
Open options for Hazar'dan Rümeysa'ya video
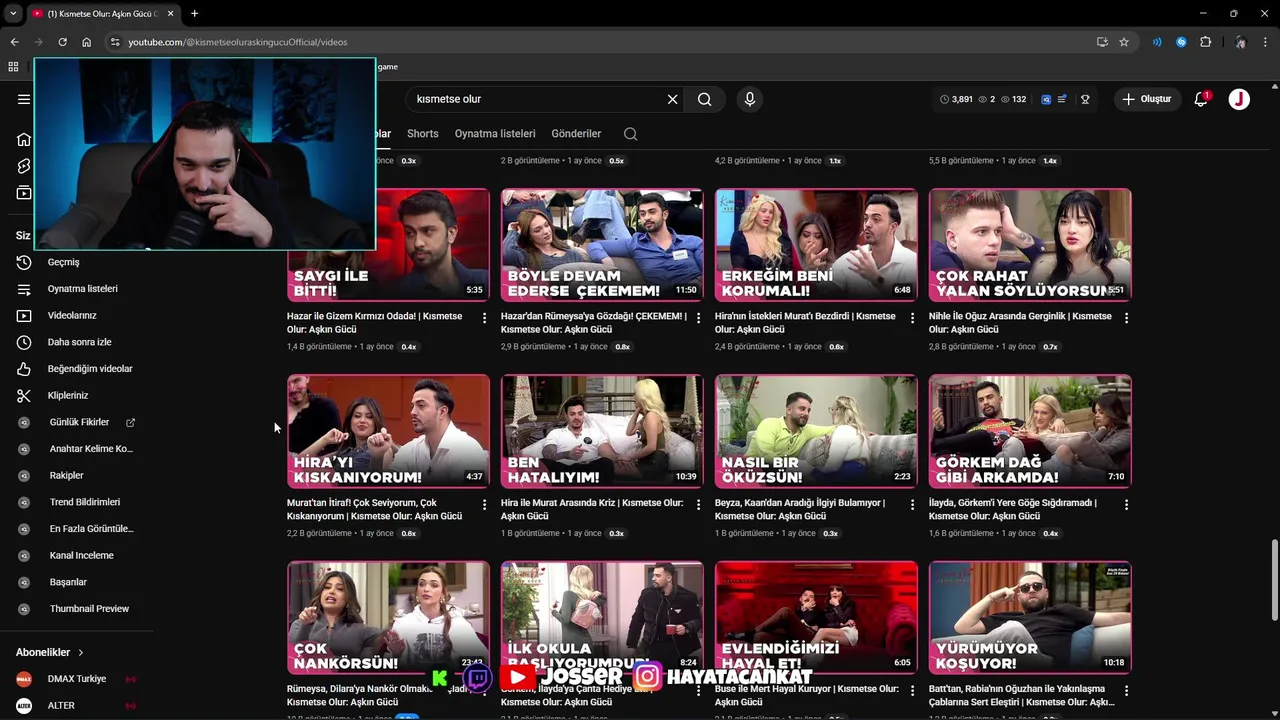(698, 318)
